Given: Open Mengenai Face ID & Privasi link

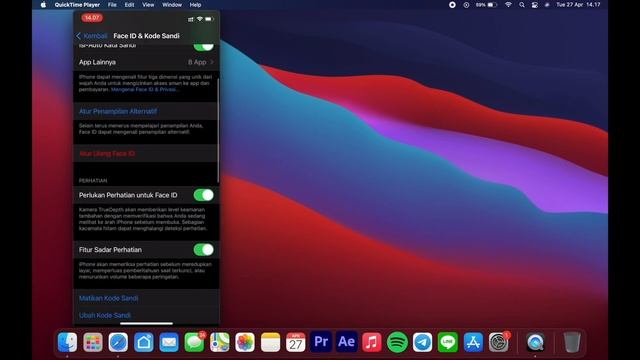Looking at the screenshot, I should coord(144,89).
